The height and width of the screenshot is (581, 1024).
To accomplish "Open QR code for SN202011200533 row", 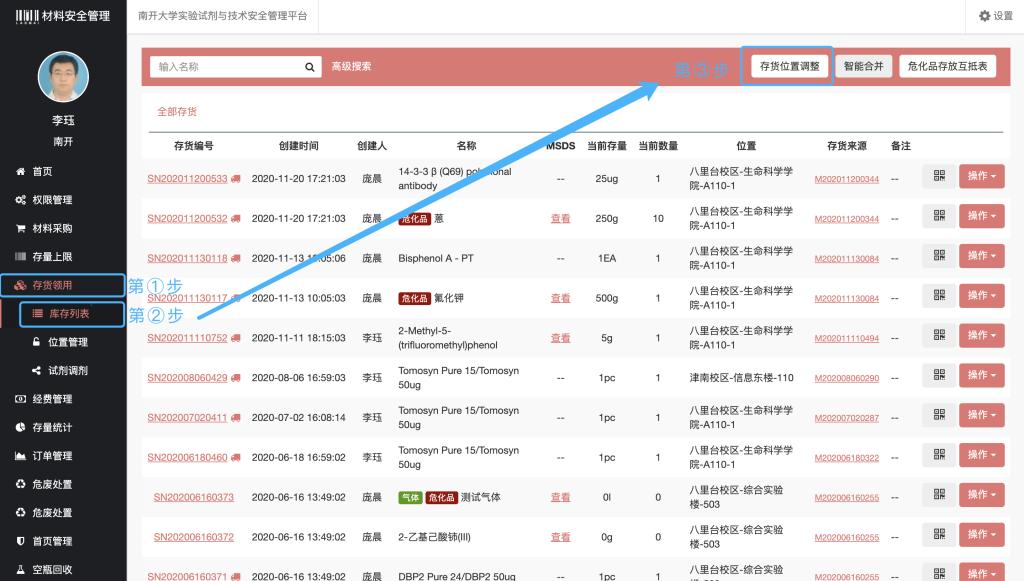I will pyautogui.click(x=938, y=177).
